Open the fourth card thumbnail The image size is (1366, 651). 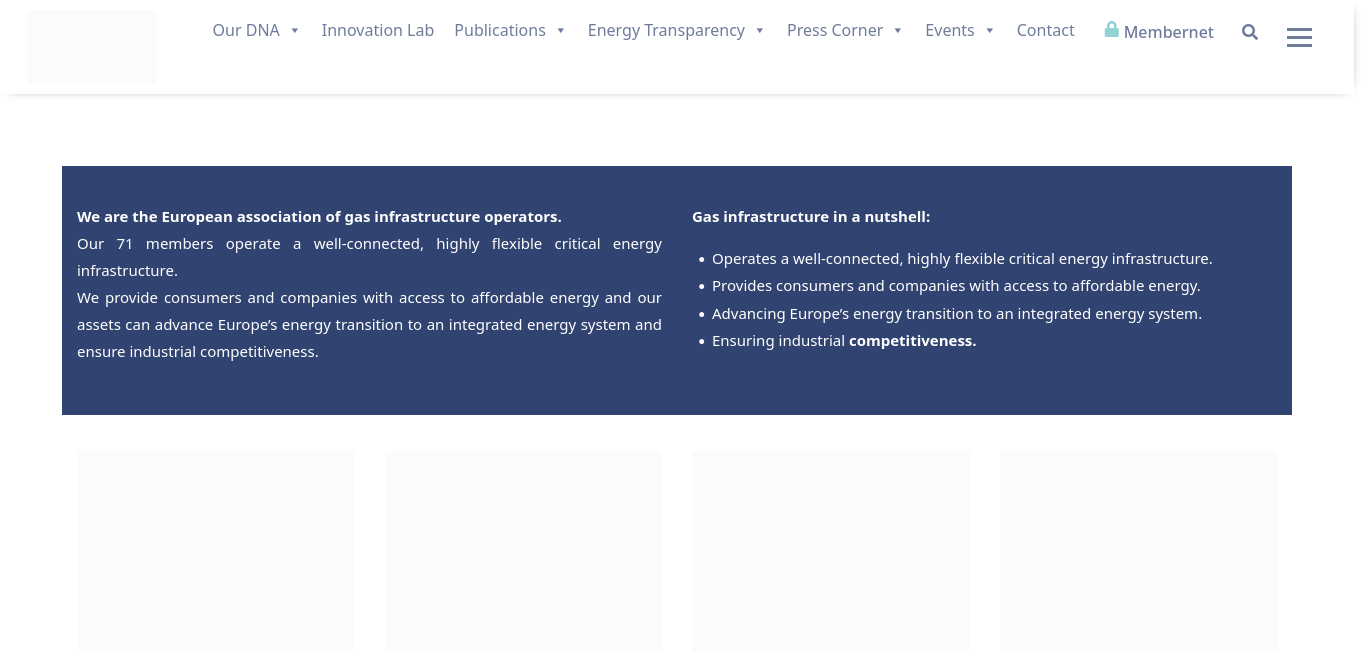1138,550
